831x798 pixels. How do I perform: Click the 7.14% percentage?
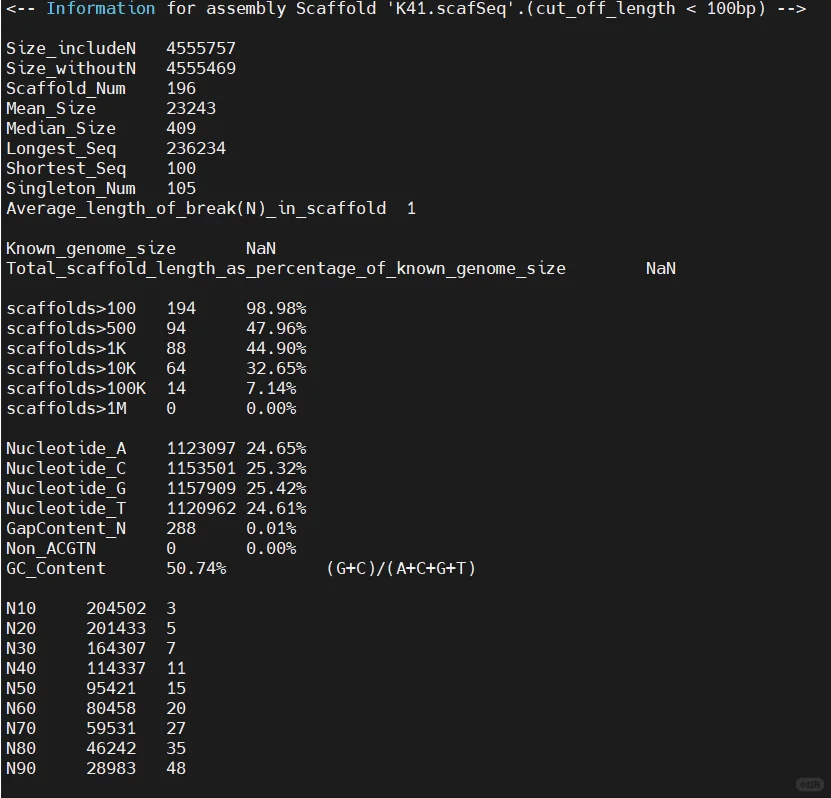click(271, 388)
